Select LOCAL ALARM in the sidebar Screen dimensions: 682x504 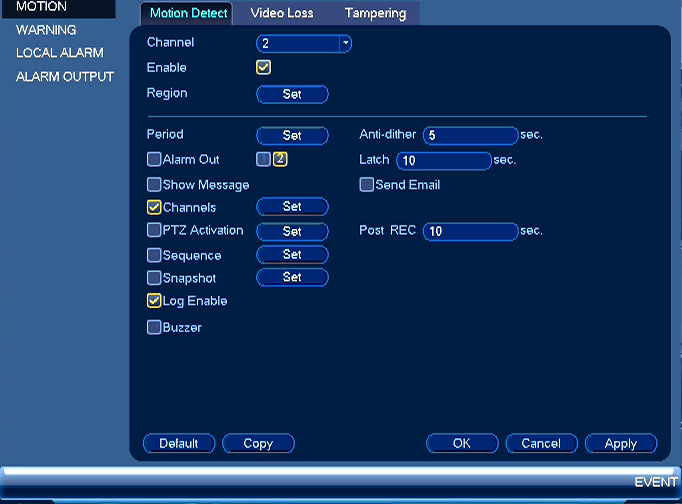tap(60, 53)
